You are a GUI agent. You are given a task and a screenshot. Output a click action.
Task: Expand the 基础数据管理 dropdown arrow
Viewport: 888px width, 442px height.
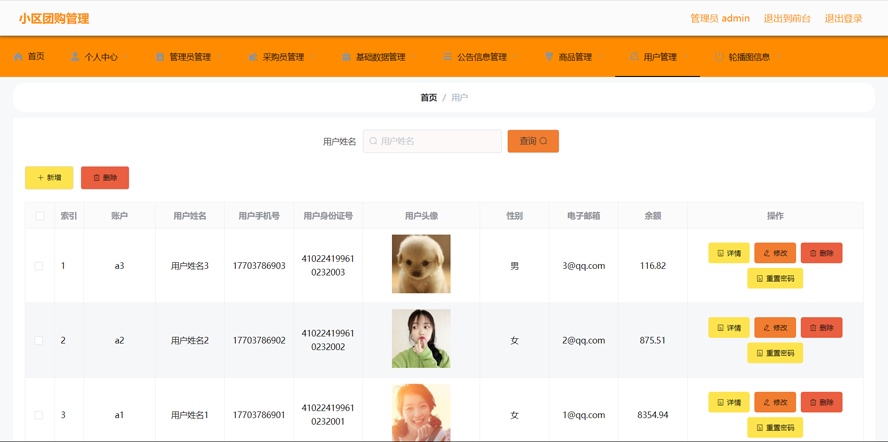coord(413,57)
